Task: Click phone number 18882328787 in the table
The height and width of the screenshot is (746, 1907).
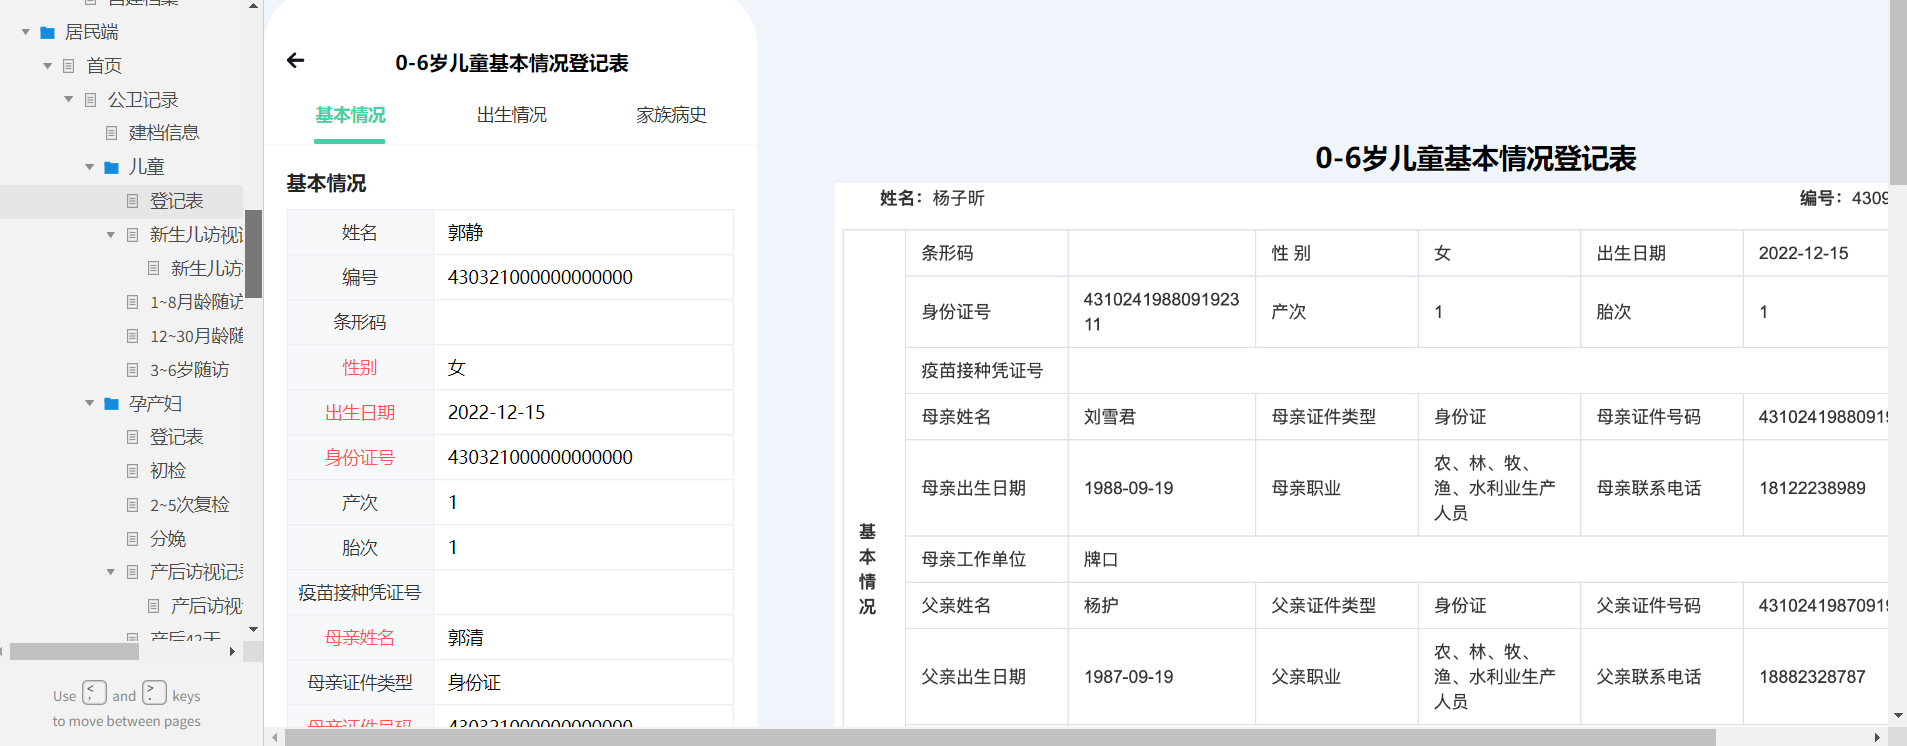Action: pos(1812,677)
